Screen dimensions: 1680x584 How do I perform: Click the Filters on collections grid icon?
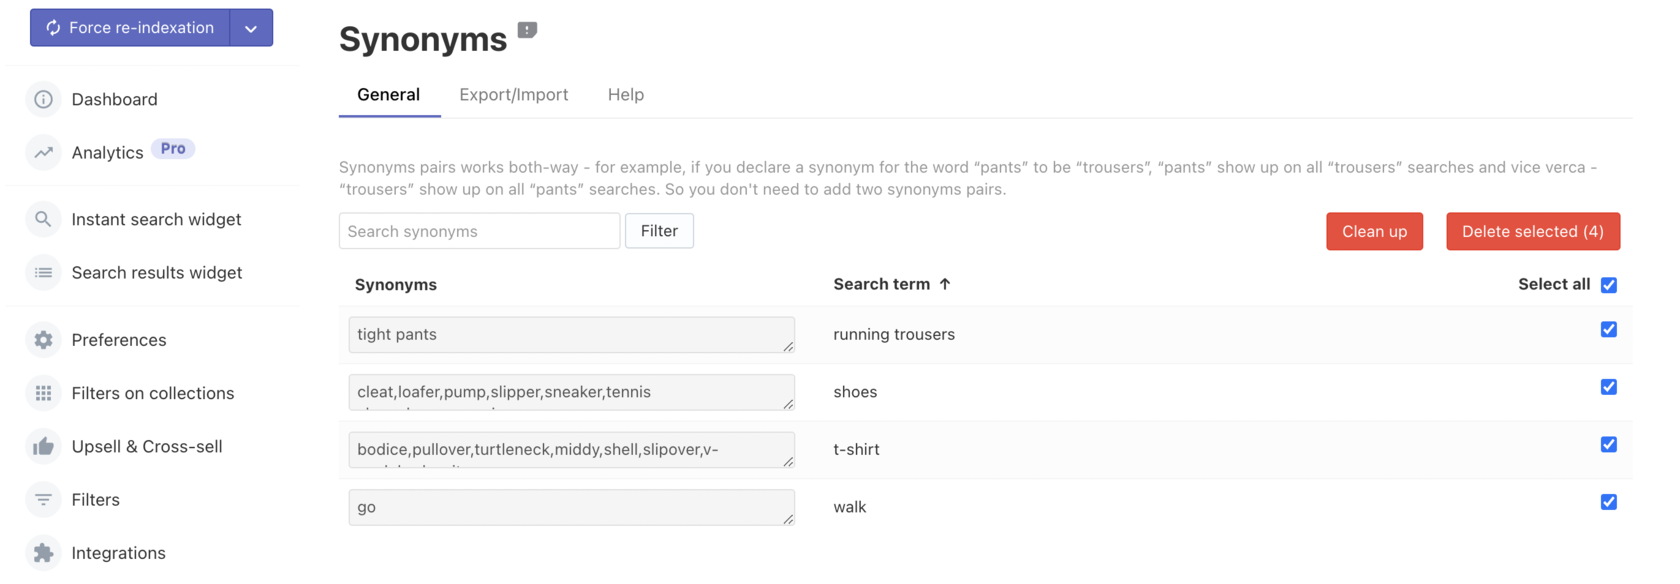tap(43, 393)
